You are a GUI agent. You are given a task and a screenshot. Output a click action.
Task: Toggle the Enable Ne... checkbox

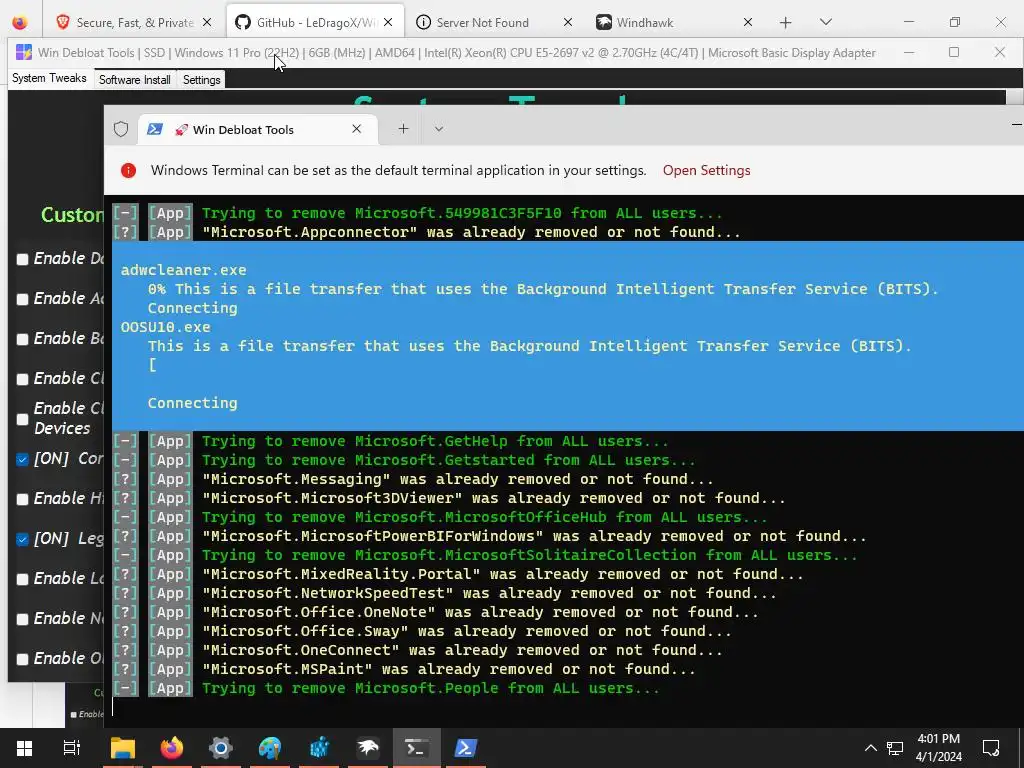23,618
